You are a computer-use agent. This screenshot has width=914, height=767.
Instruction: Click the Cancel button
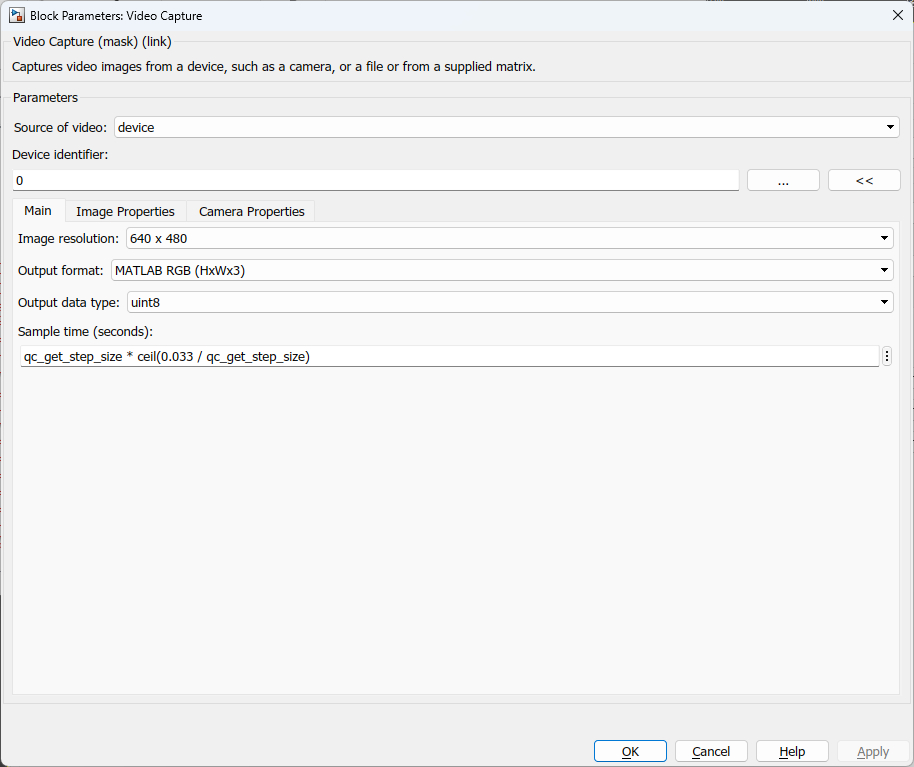pyautogui.click(x=711, y=750)
